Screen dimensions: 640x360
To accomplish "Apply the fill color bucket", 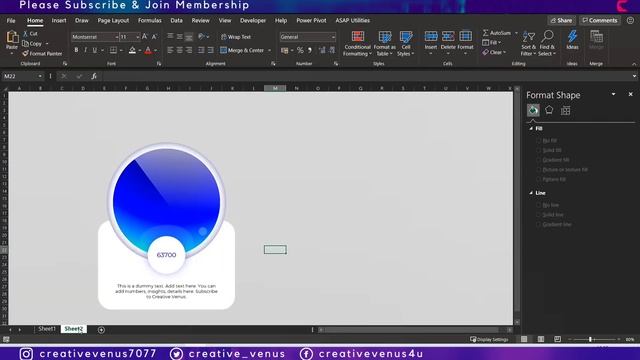I will coord(132,50).
